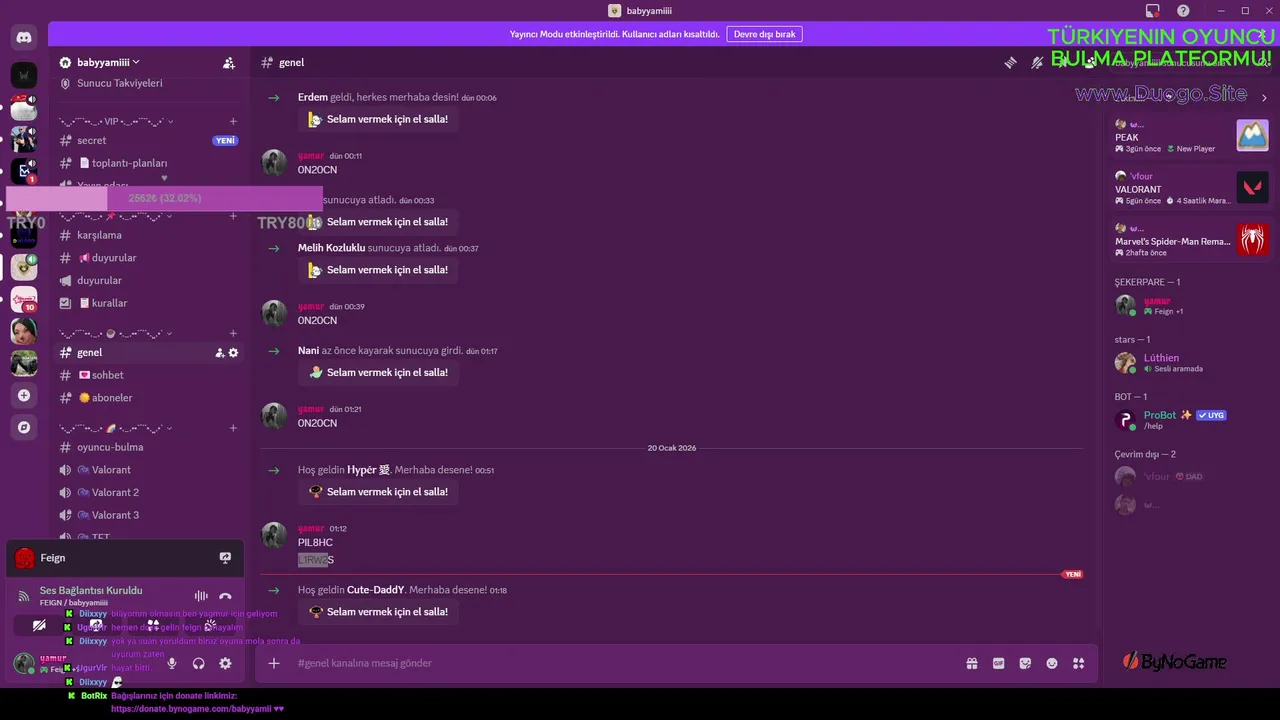This screenshot has height=720, width=1280.
Task: Open voice connection signal info icon
Action: point(24,596)
